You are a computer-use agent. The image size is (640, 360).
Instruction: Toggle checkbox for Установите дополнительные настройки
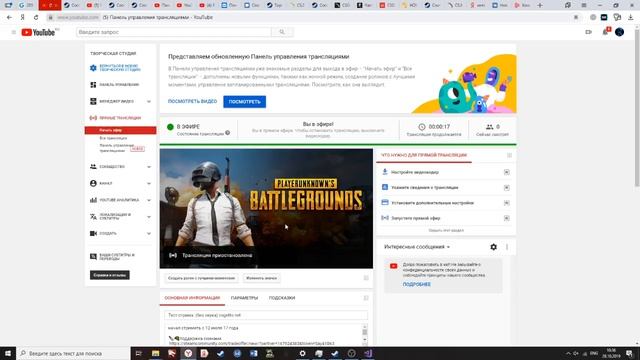507,203
